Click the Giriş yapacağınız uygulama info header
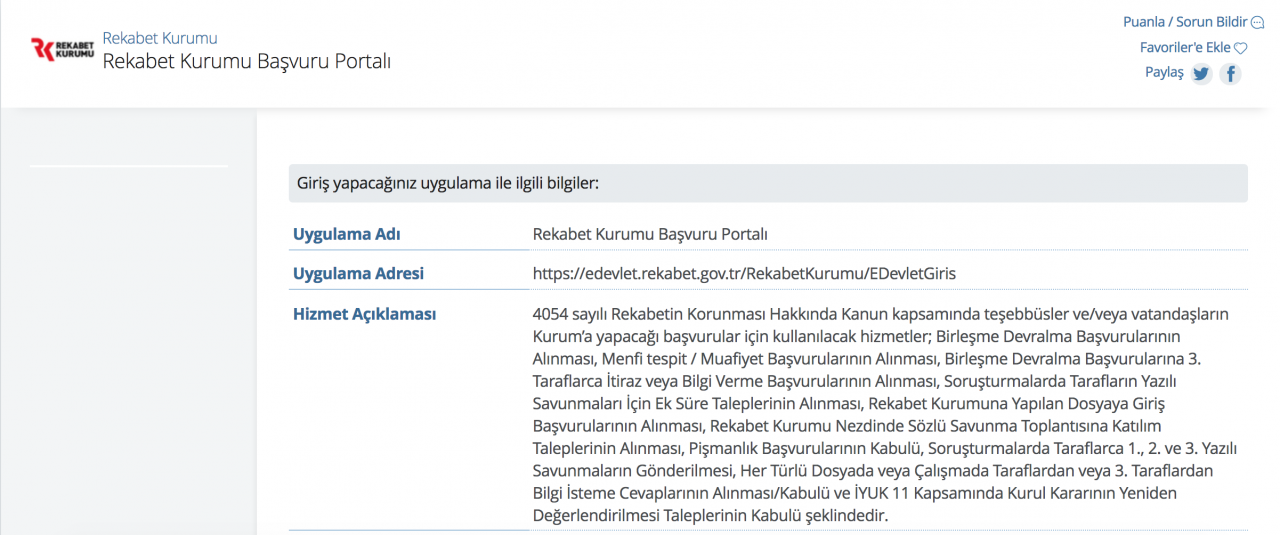1280x535 pixels. pyautogui.click(x=768, y=183)
